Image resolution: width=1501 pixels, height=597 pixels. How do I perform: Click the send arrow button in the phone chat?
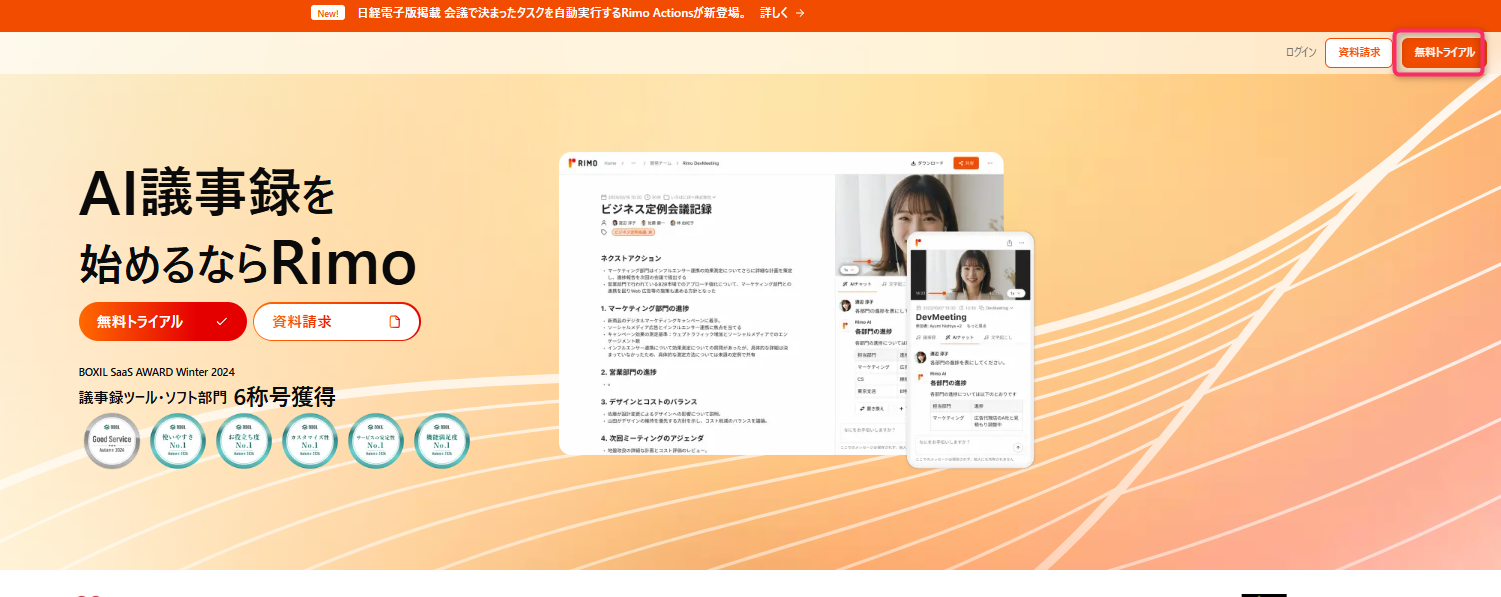tap(1018, 447)
